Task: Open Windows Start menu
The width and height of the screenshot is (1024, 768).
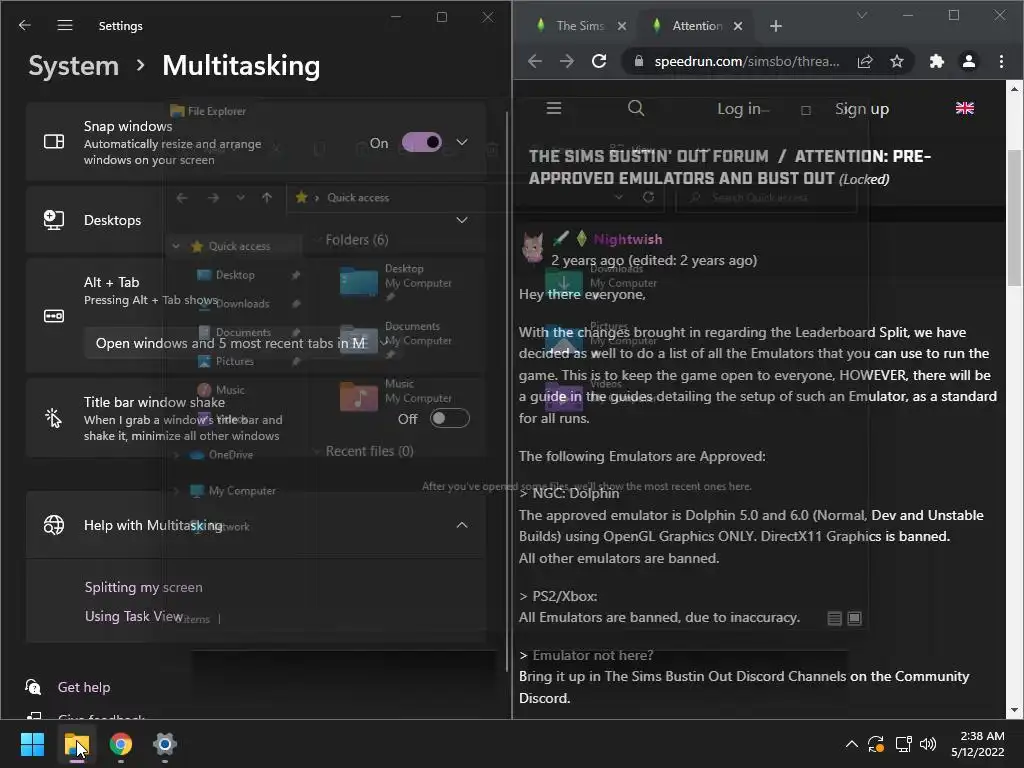Action: pos(33,744)
